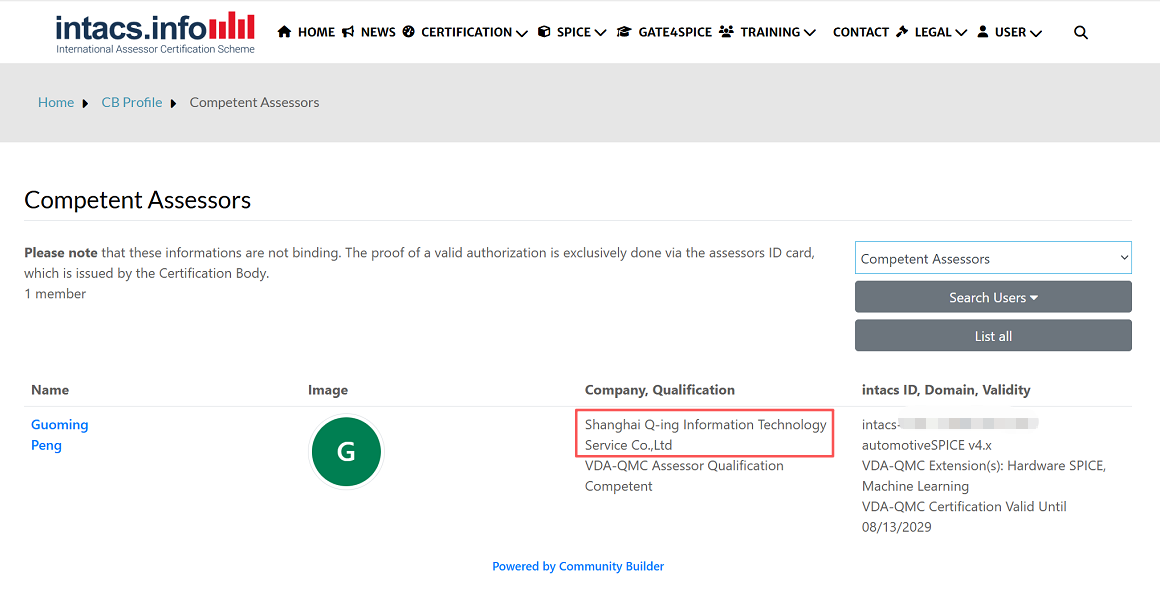
Task: Expand the Search Users button
Action: [x=993, y=297]
